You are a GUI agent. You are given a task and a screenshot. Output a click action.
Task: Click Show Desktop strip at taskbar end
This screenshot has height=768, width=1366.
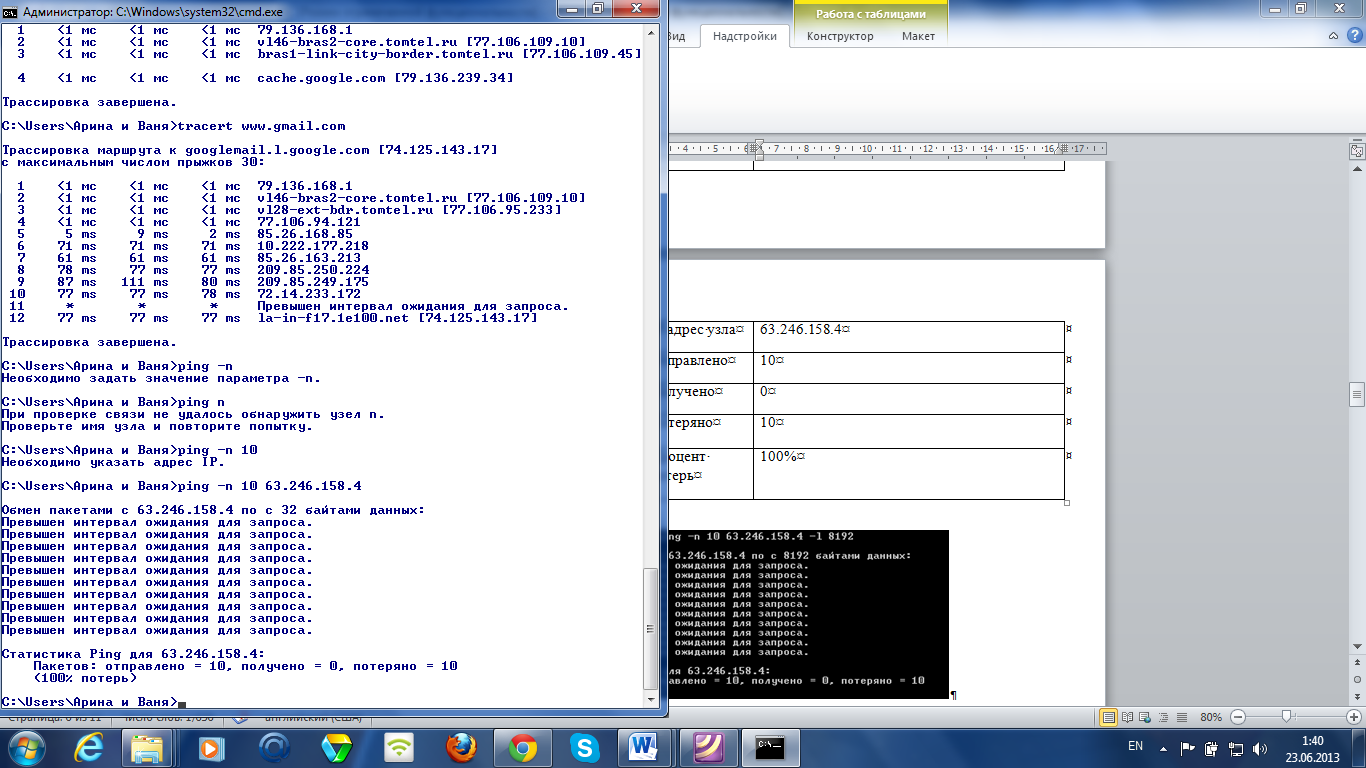pyautogui.click(x=1359, y=748)
